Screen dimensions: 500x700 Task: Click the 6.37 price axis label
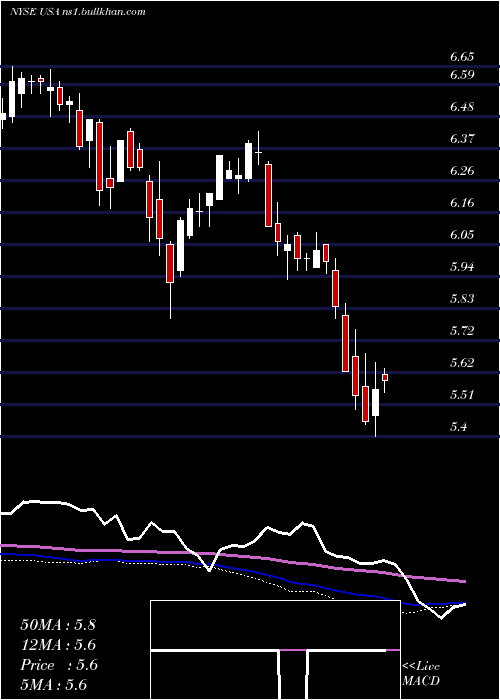coord(462,139)
